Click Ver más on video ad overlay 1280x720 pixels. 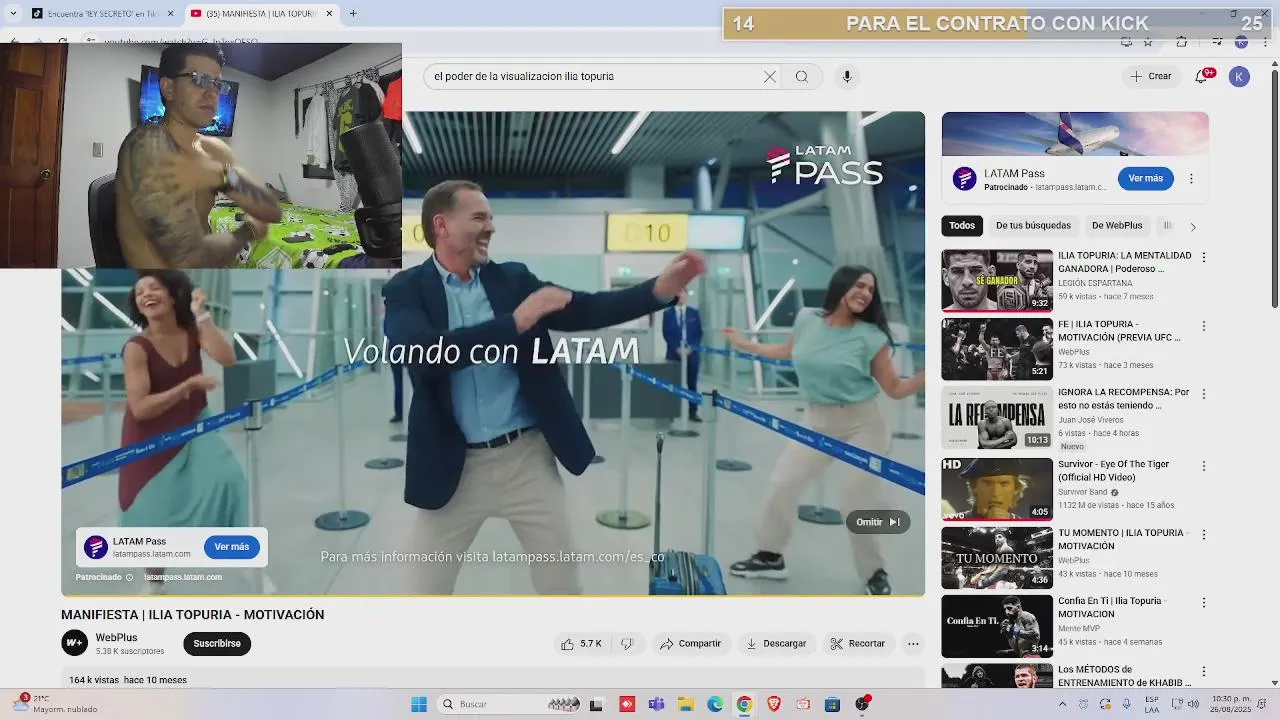232,547
